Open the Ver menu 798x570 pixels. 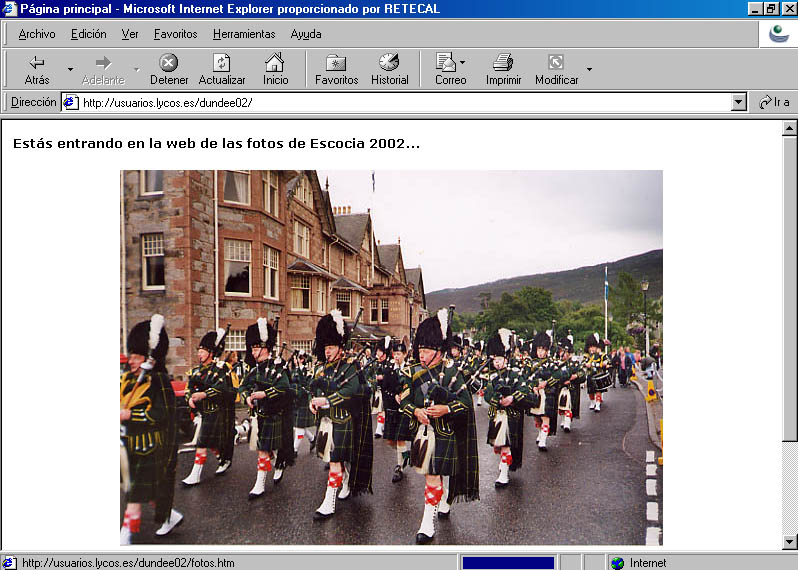coord(130,34)
